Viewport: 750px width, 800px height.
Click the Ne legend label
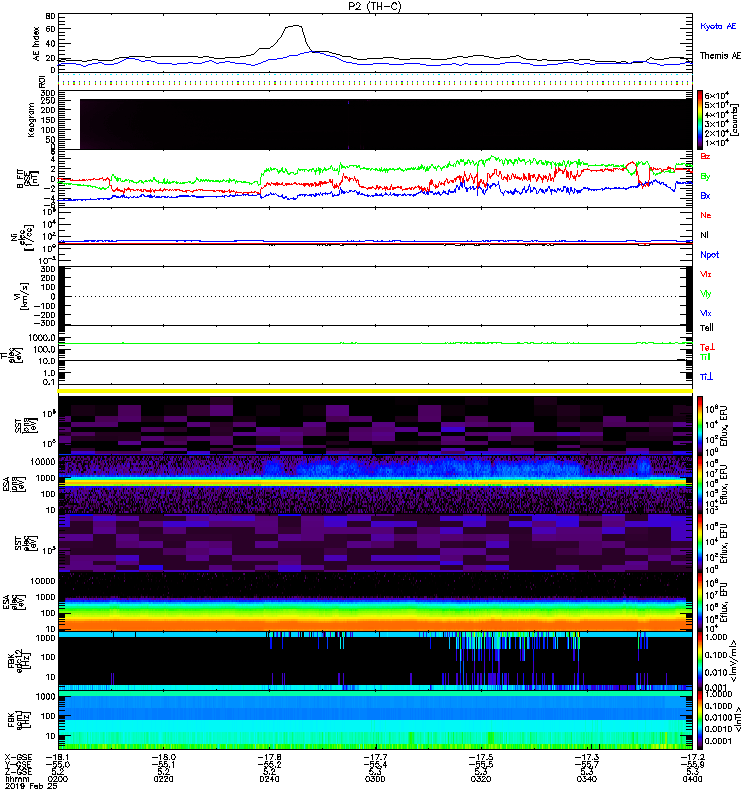706,215
